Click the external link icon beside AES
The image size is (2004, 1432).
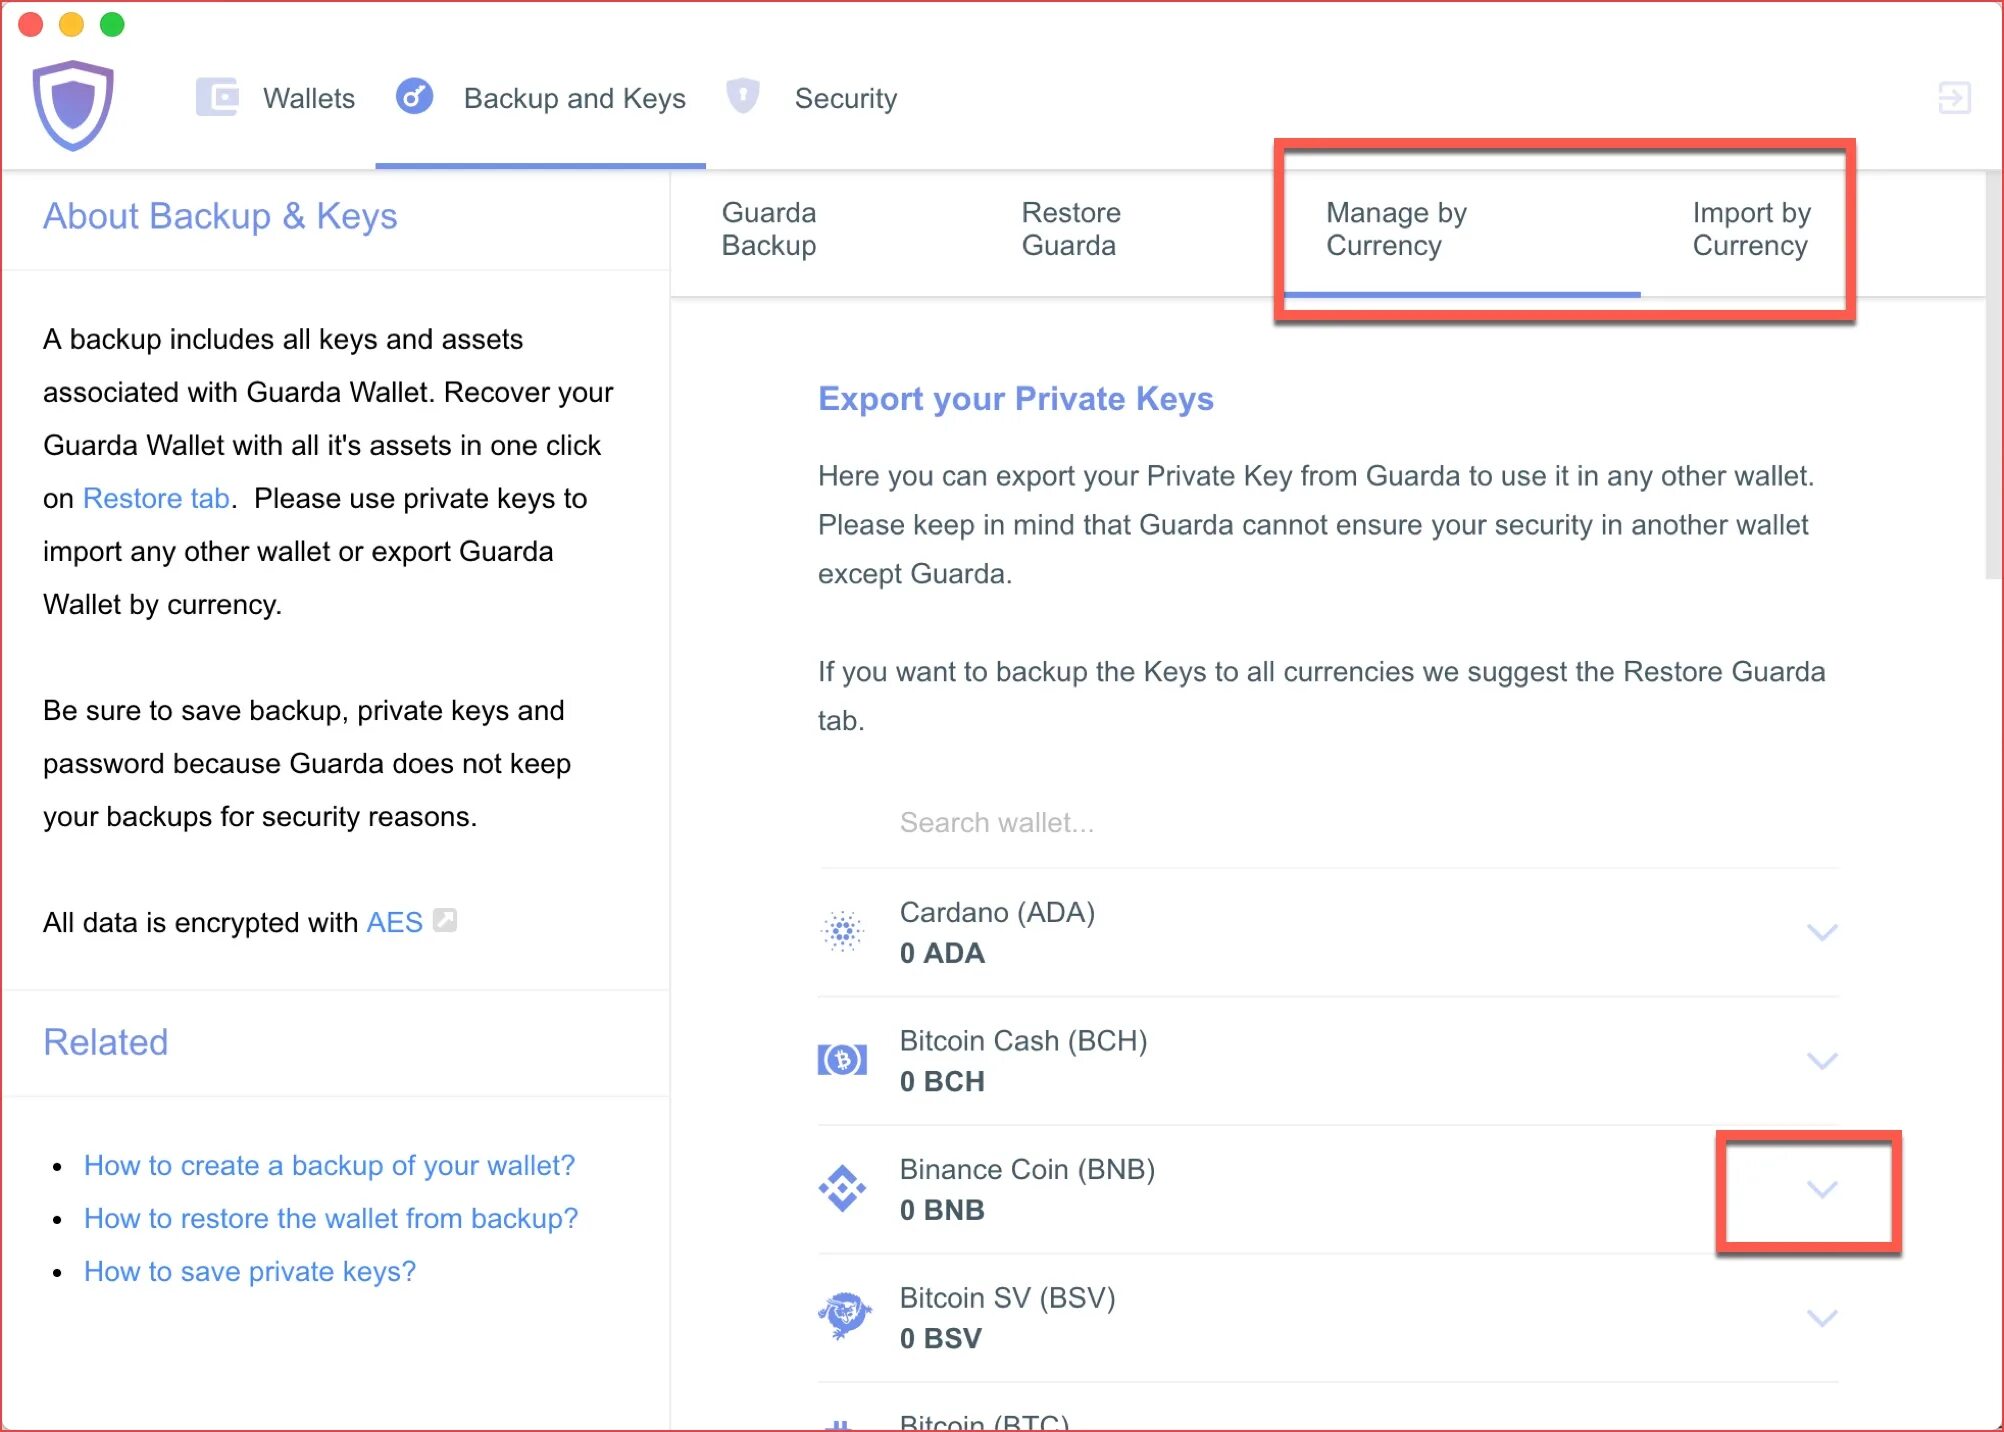coord(445,920)
